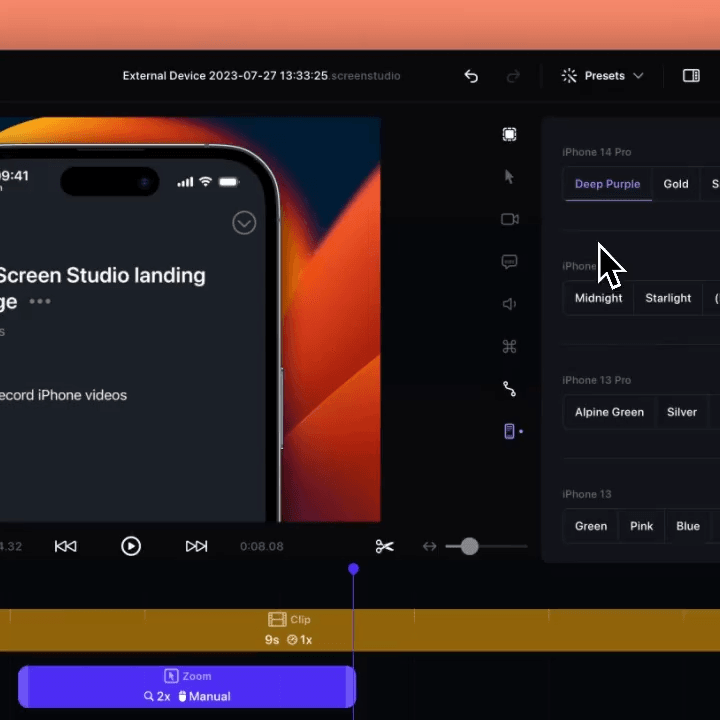720x720 pixels.
Task: Choose Gold iPhone 14 Pro option
Action: (676, 184)
